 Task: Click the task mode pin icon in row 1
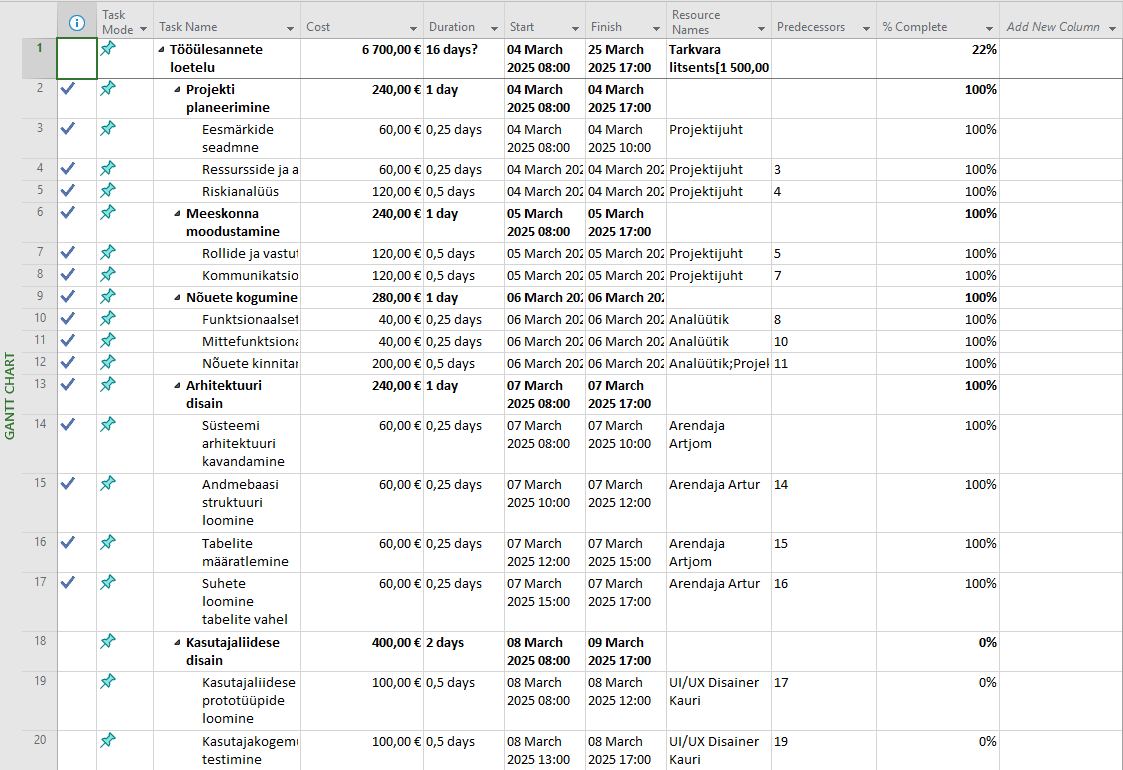point(108,49)
